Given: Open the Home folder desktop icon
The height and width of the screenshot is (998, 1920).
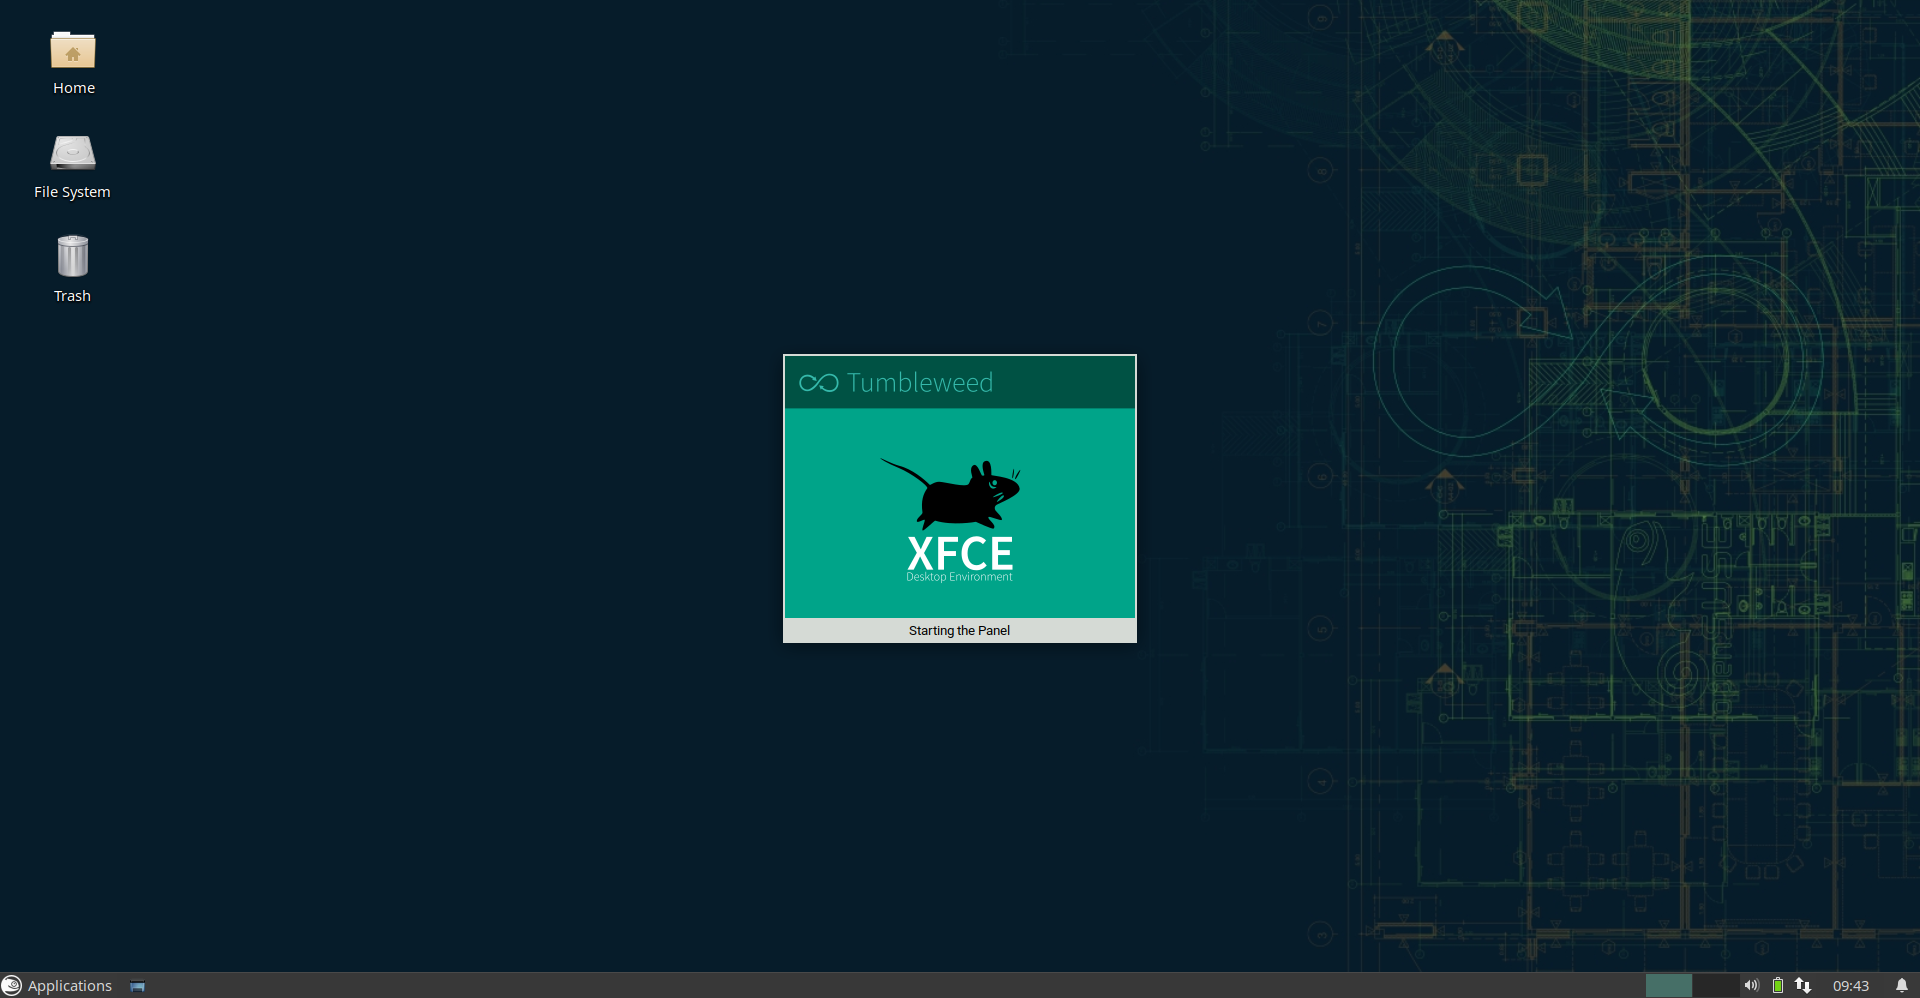Looking at the screenshot, I should pos(73,51).
